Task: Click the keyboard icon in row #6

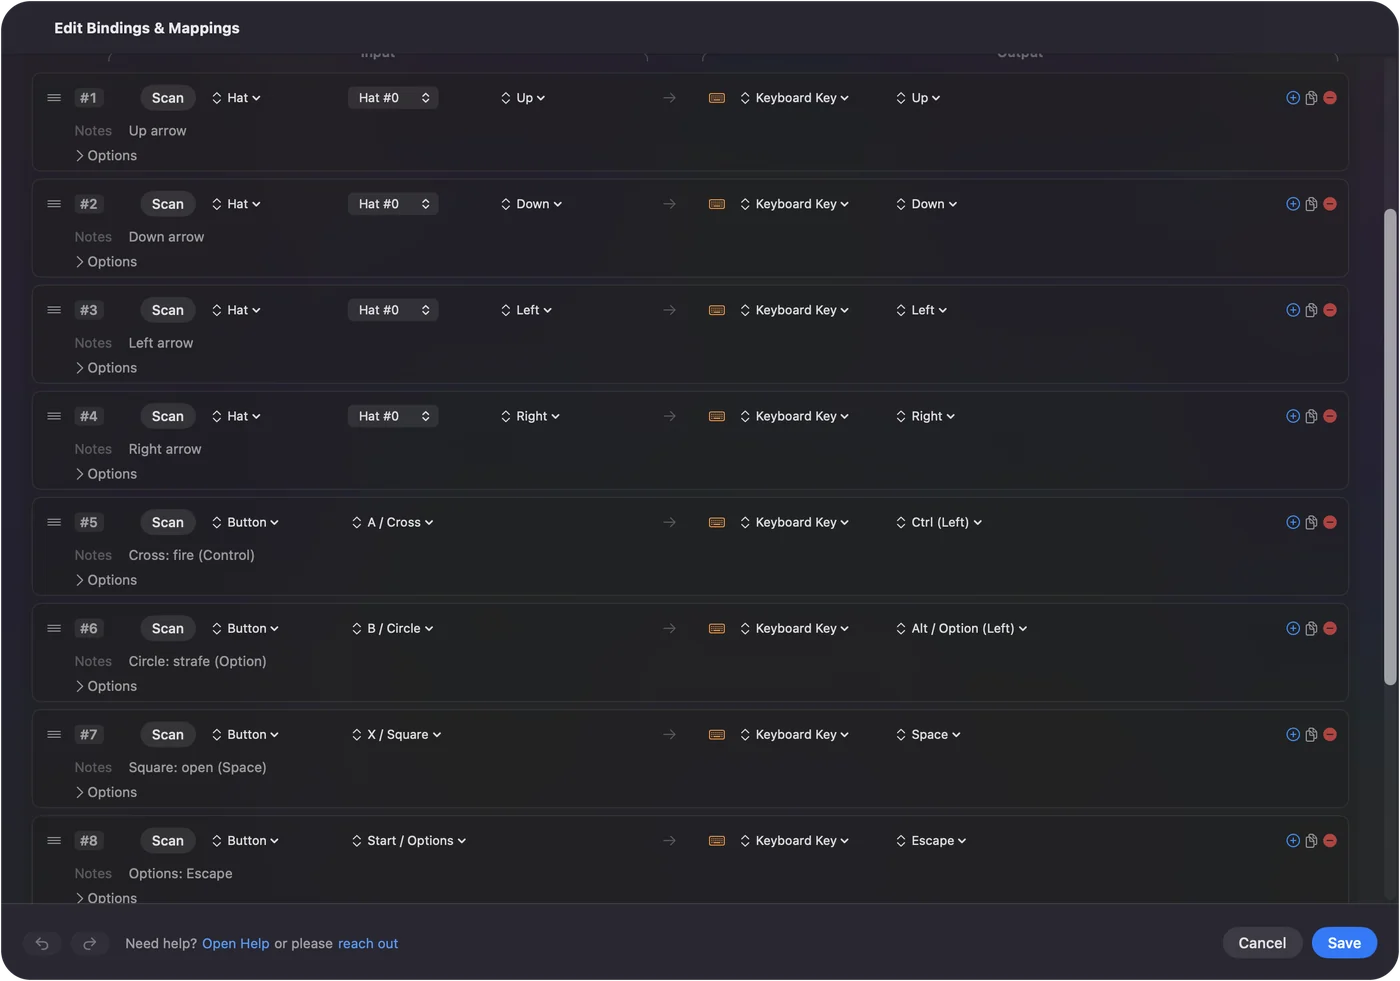Action: point(717,629)
